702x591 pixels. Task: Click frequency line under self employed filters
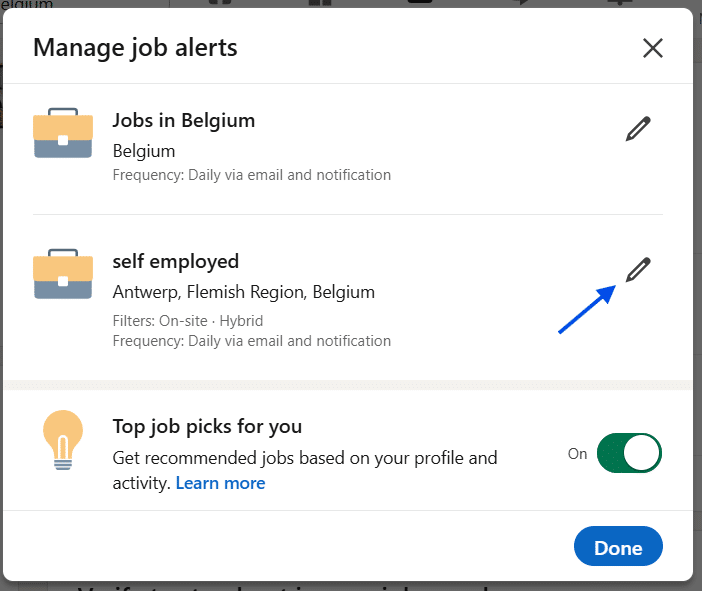[251, 341]
